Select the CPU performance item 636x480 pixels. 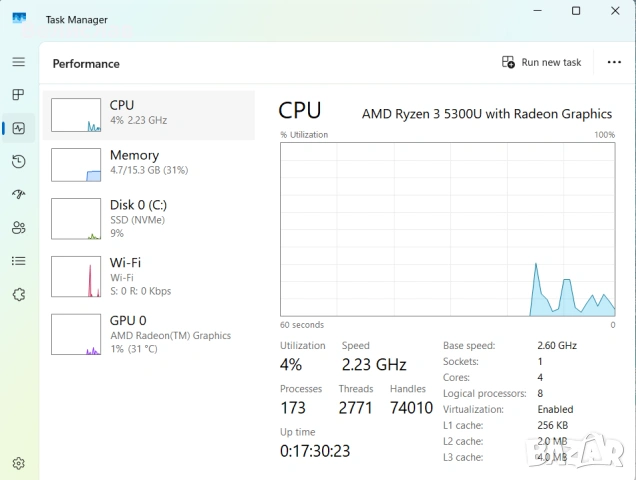[x=149, y=115]
